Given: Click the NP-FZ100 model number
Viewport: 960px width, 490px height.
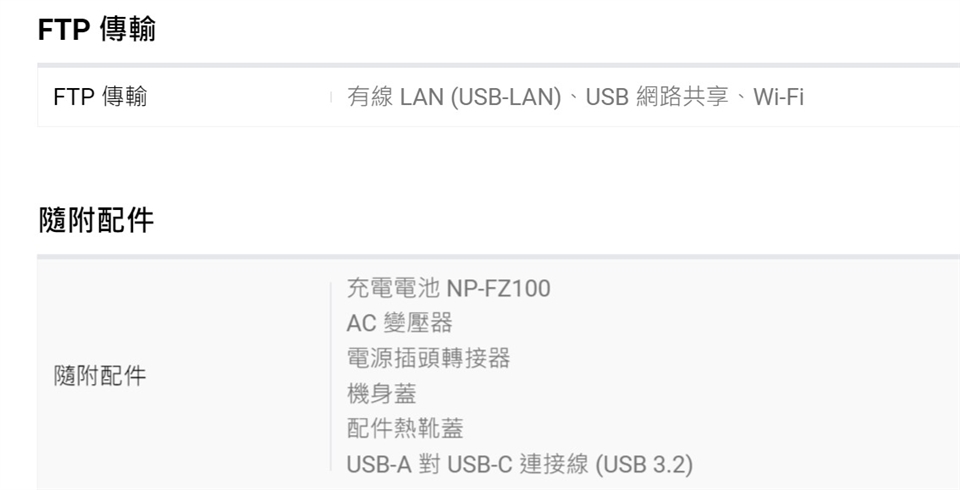Looking at the screenshot, I should pyautogui.click(x=498, y=289).
